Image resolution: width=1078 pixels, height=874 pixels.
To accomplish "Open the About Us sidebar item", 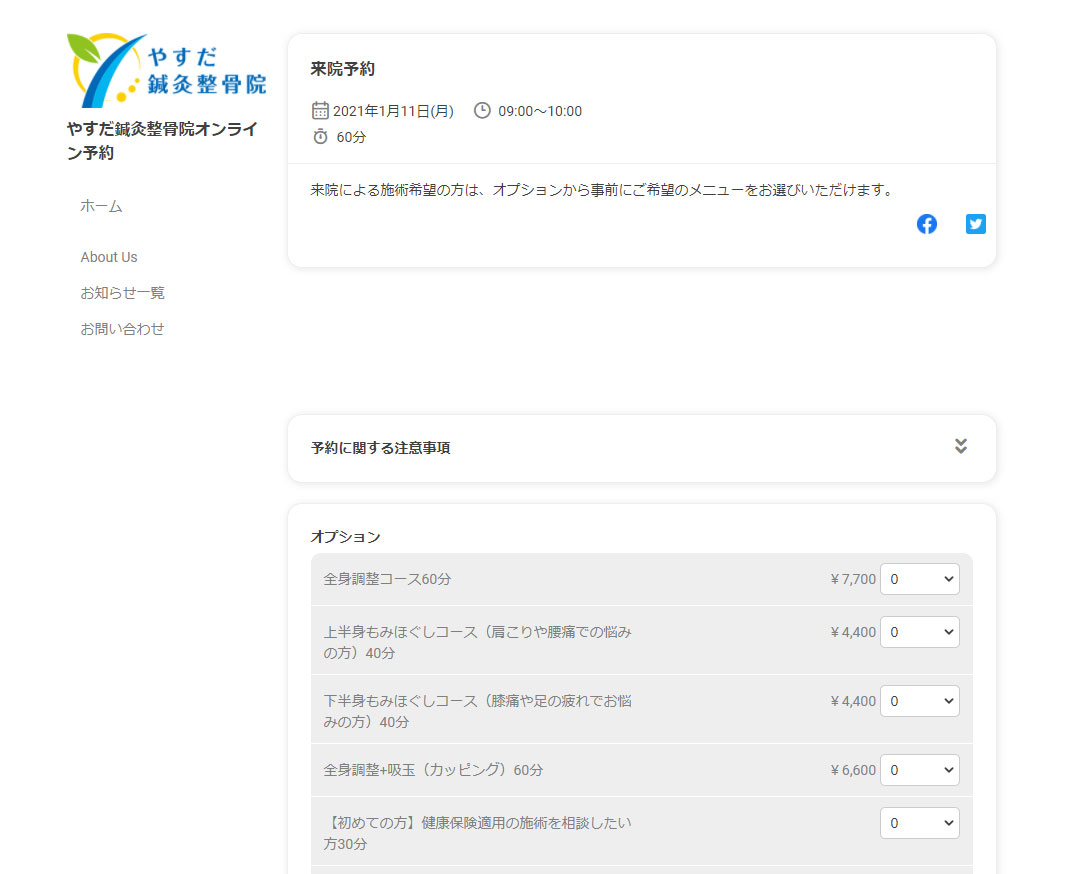I will click(x=109, y=257).
